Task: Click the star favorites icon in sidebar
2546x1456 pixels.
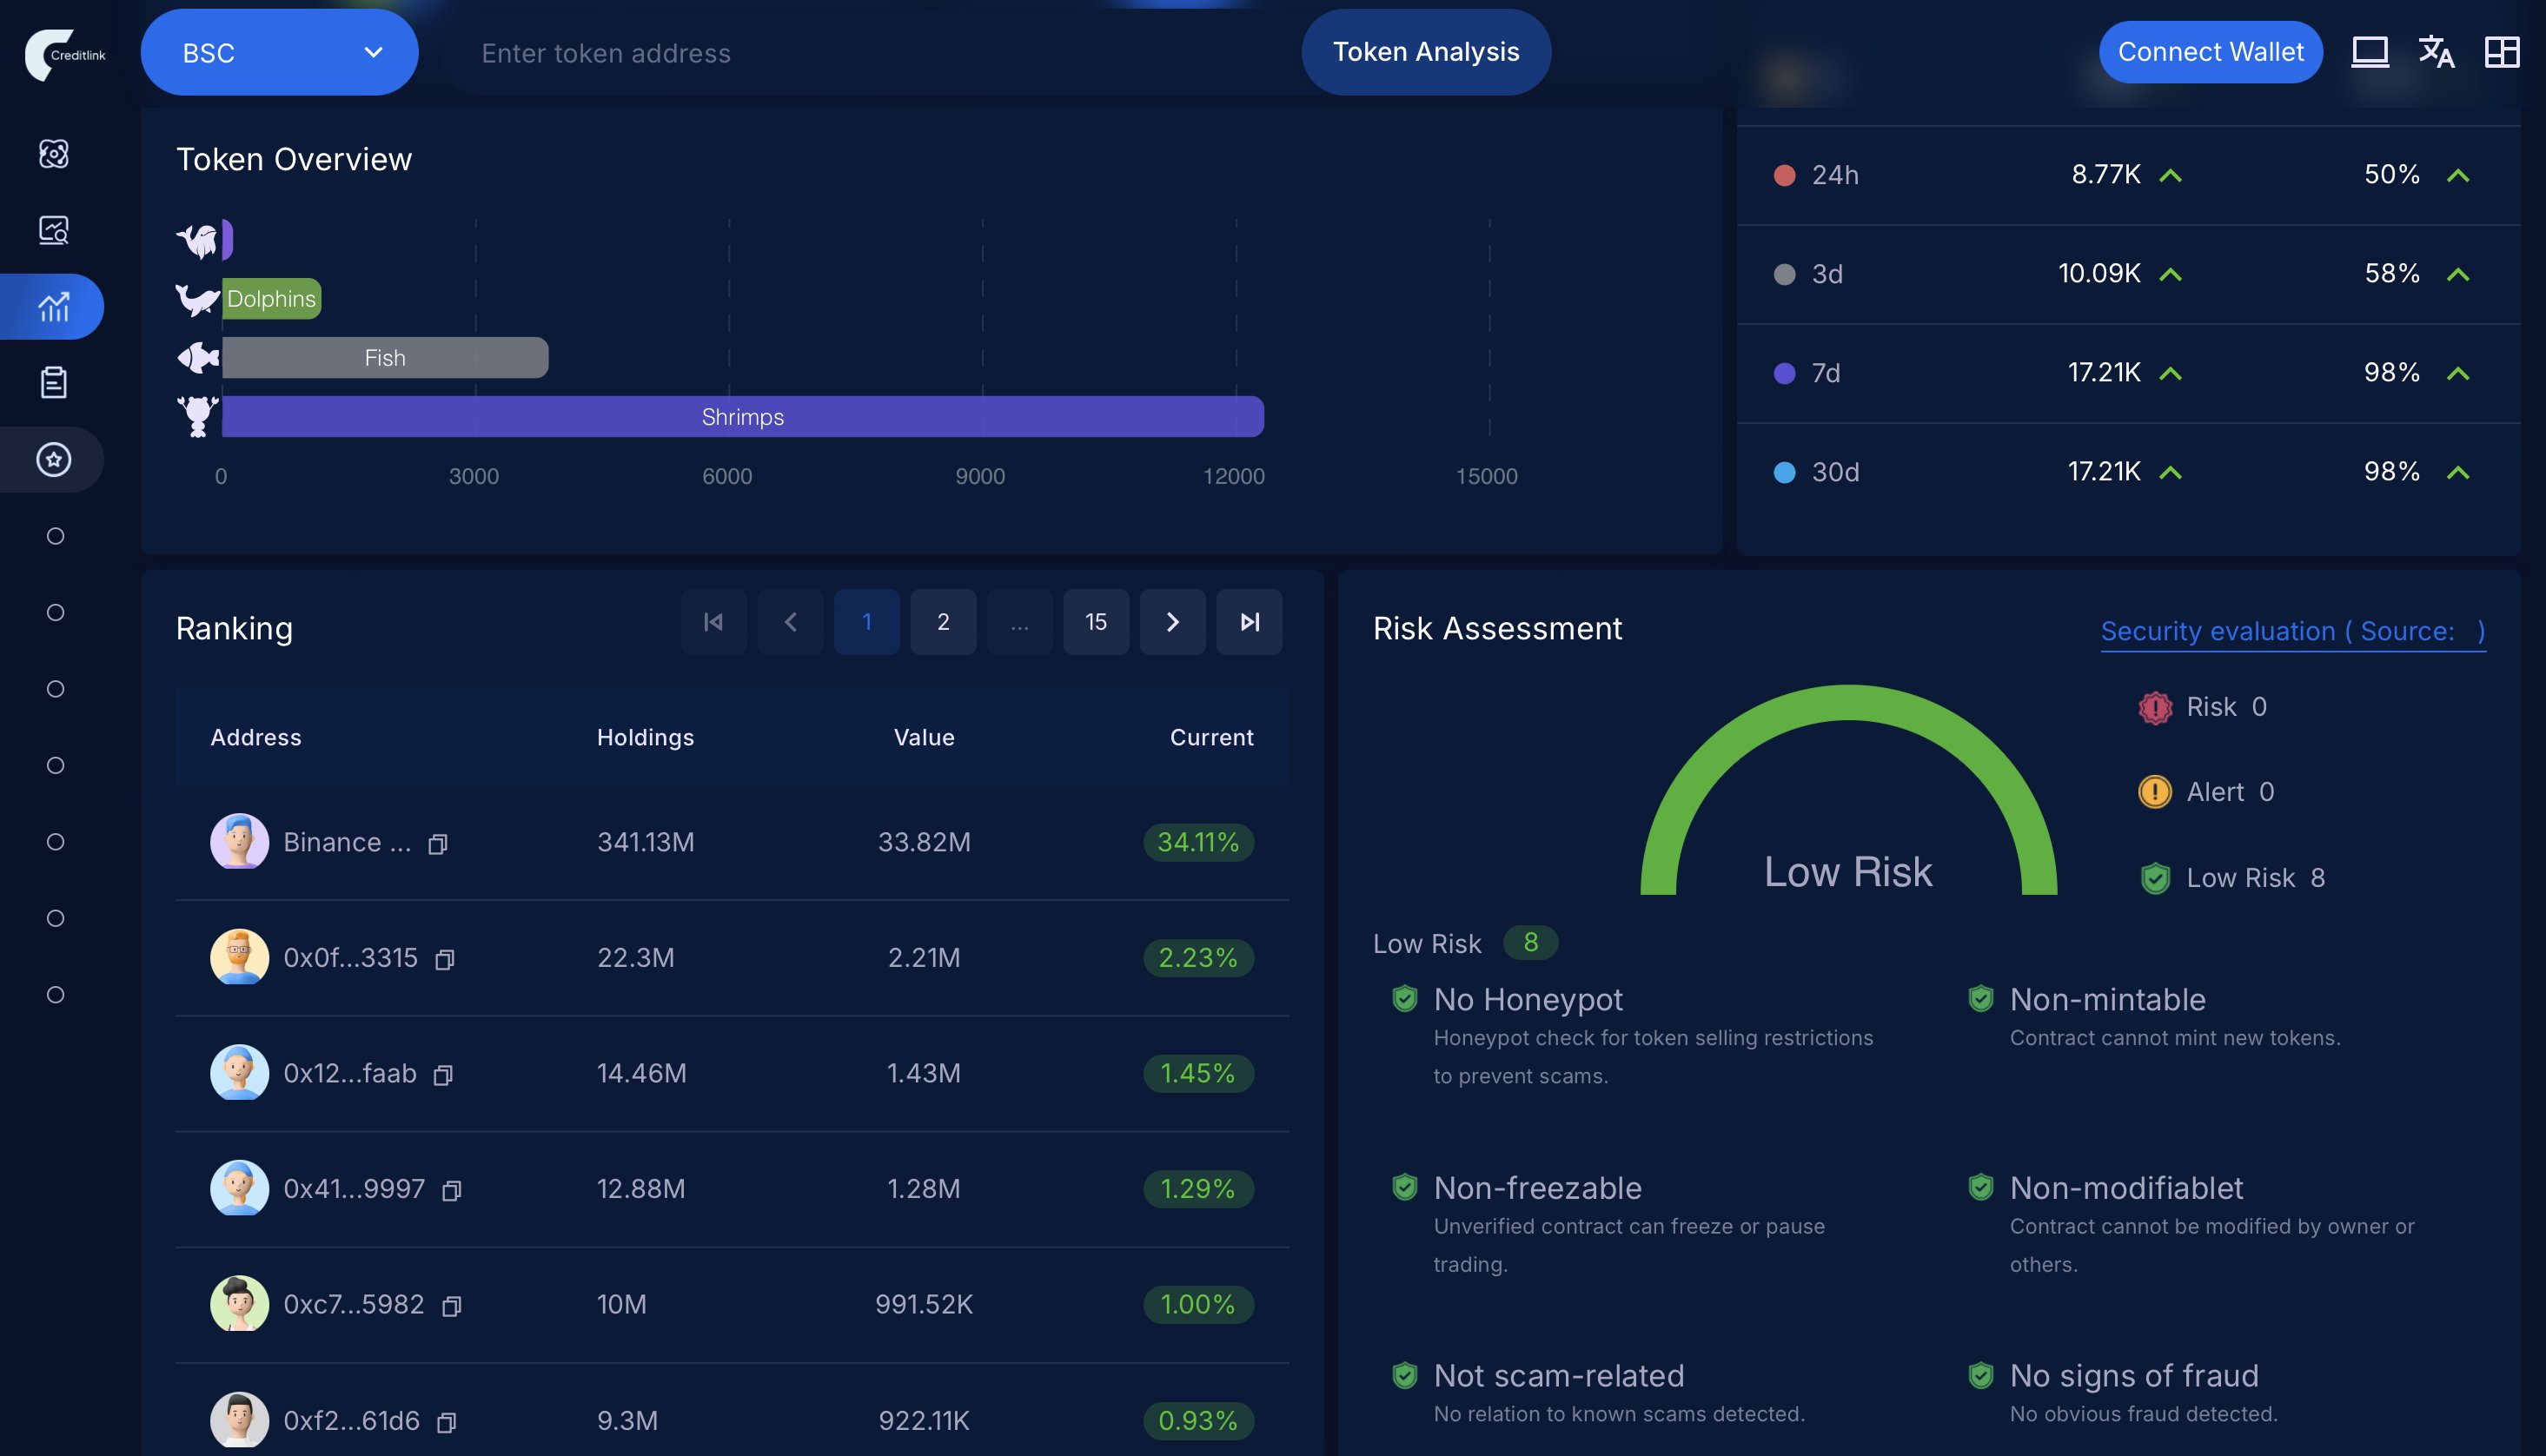Action: click(x=54, y=460)
